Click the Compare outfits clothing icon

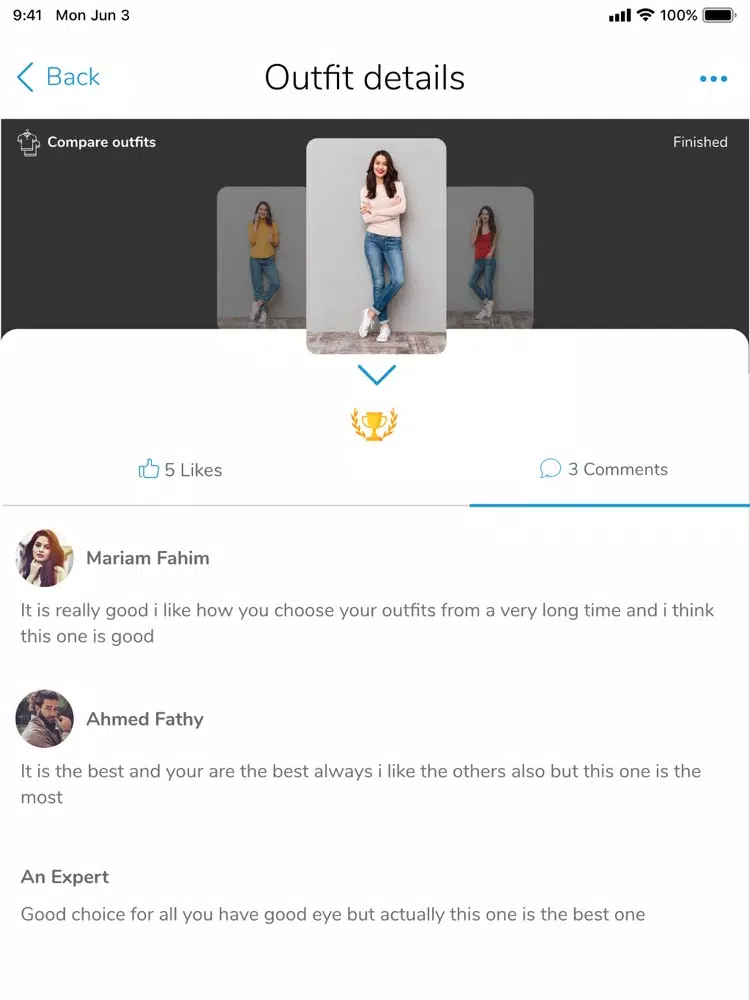coord(28,142)
